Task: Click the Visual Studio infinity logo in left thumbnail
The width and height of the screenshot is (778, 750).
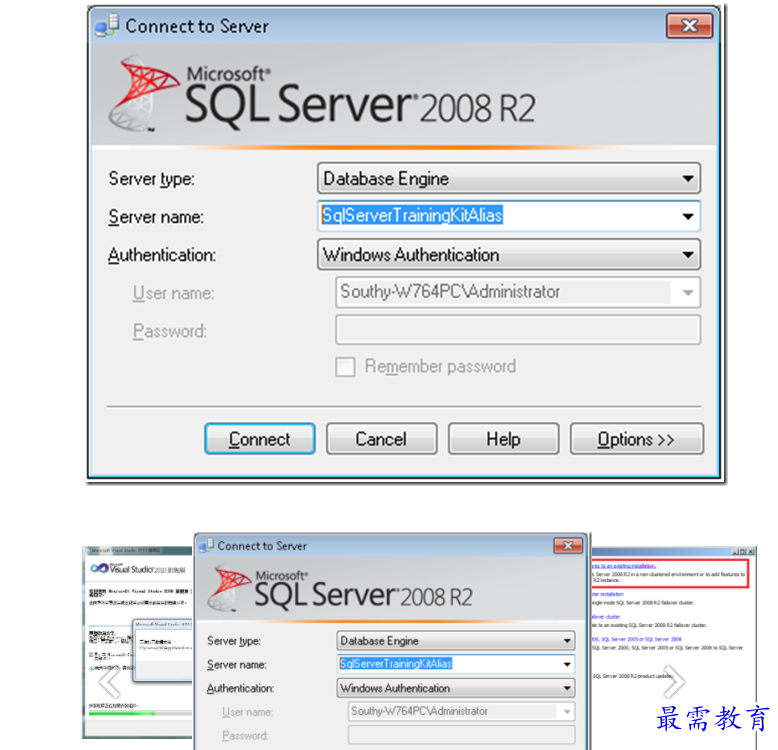Action: click(x=100, y=568)
